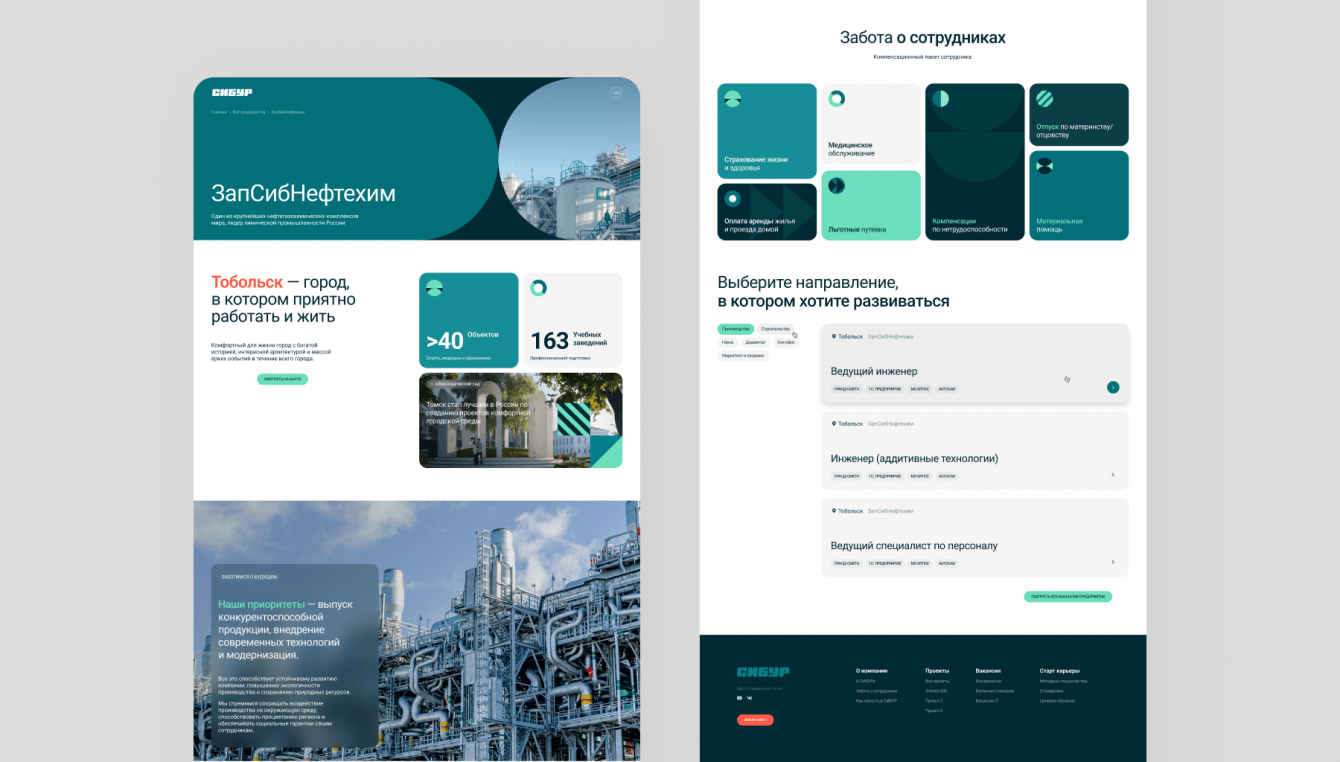
Task: Click the icon on the >40 Объектов card
Action: point(434,288)
